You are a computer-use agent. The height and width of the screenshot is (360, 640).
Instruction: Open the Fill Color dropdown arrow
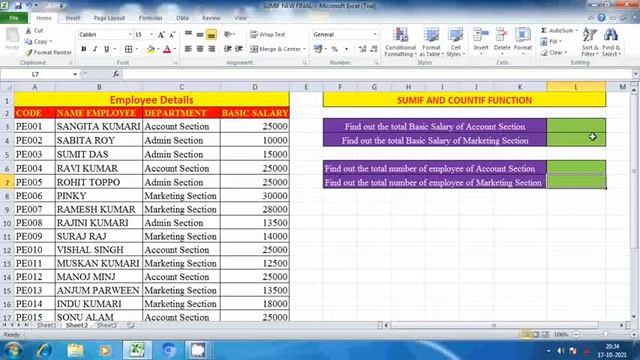pos(158,49)
